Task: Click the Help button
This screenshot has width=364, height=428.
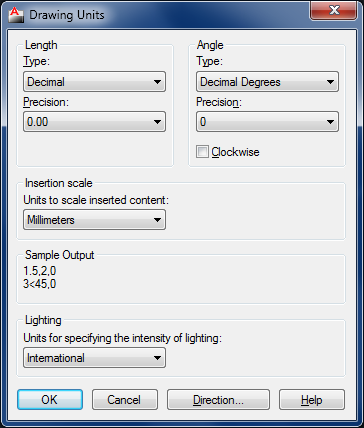Action: pos(312,399)
